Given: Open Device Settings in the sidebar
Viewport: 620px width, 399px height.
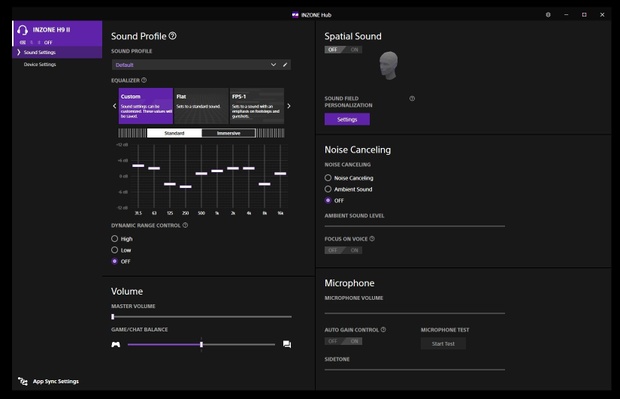Looking at the screenshot, I should (40, 64).
